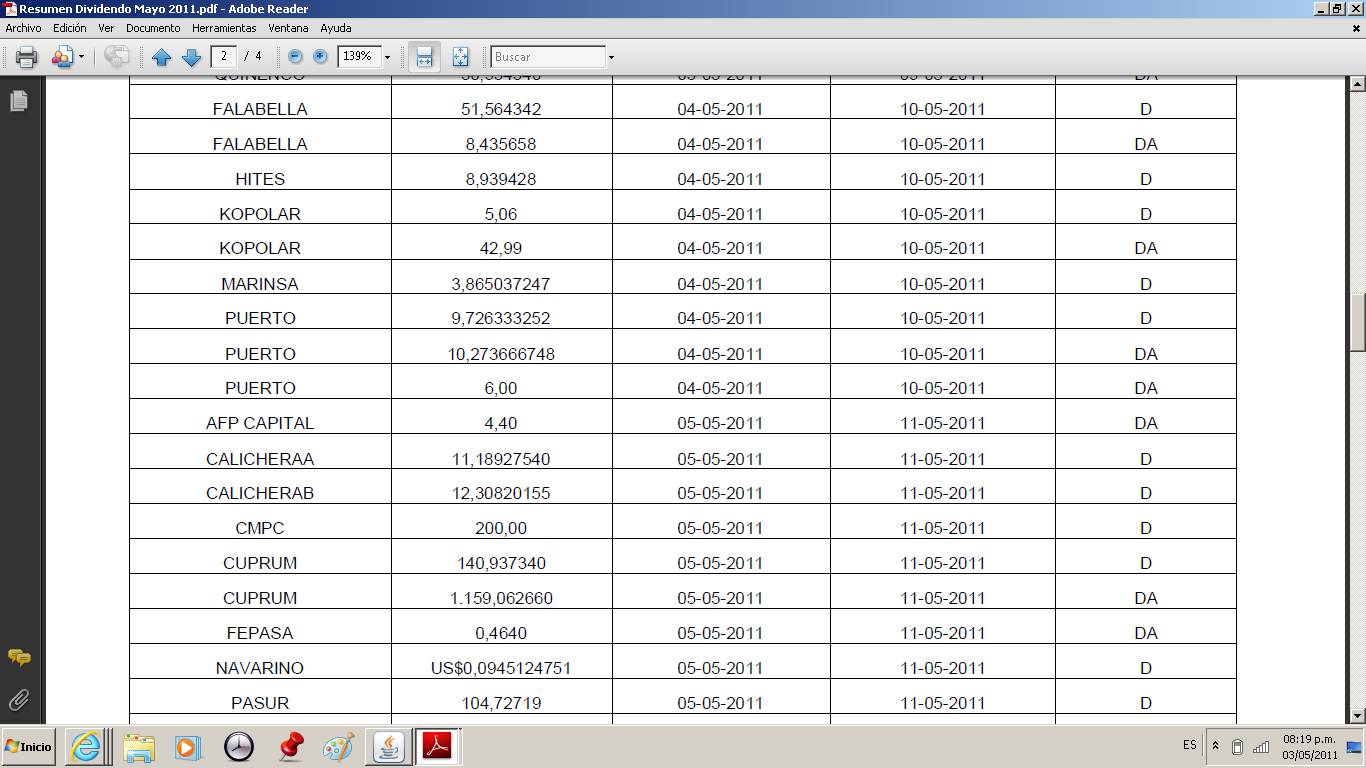This screenshot has width=1366, height=768.
Task: Go to the next page with down arrow
Action: coord(191,57)
